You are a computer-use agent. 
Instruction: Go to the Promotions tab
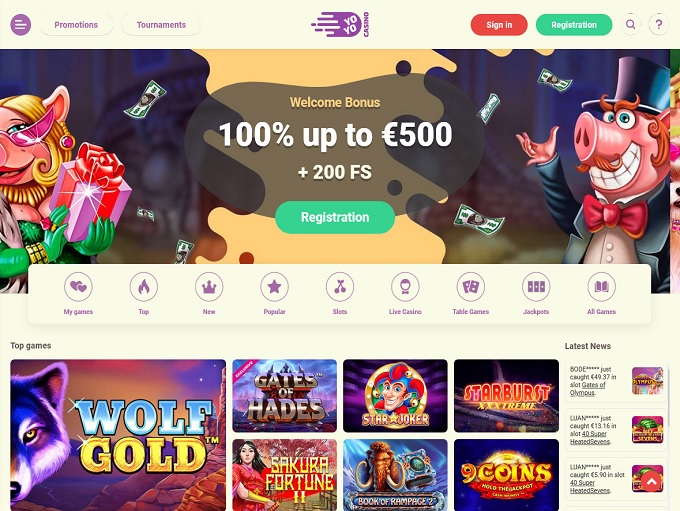(76, 25)
